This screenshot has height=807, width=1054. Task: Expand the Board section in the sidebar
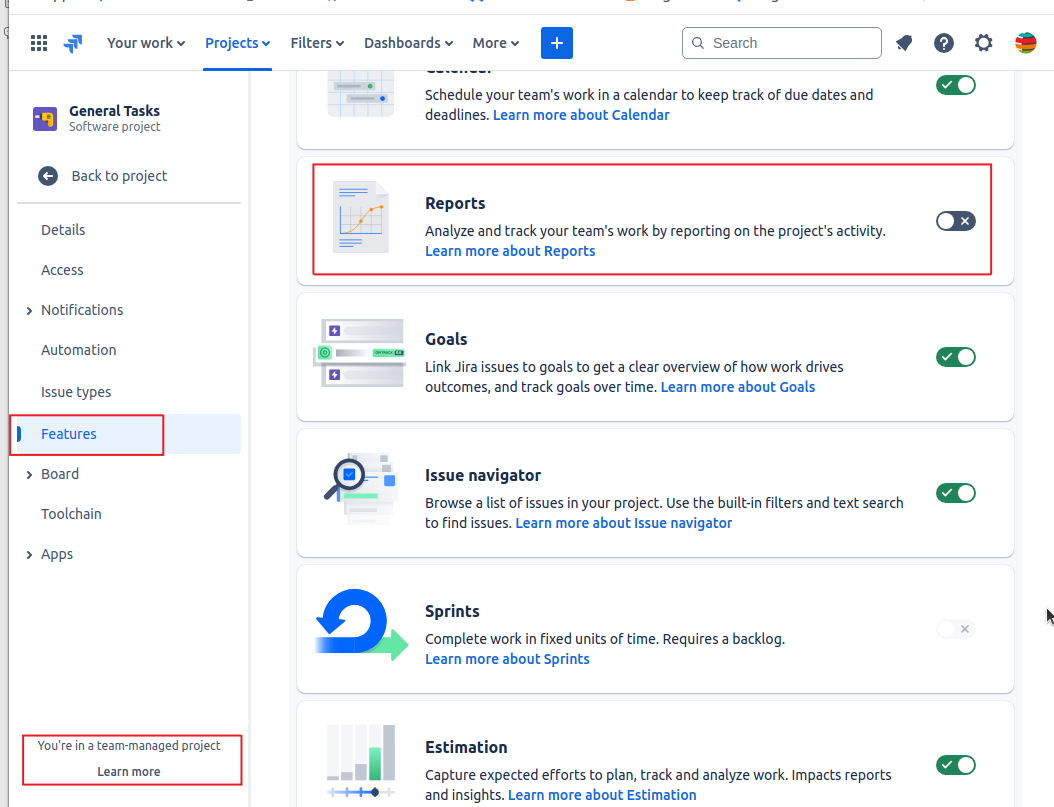(x=29, y=474)
